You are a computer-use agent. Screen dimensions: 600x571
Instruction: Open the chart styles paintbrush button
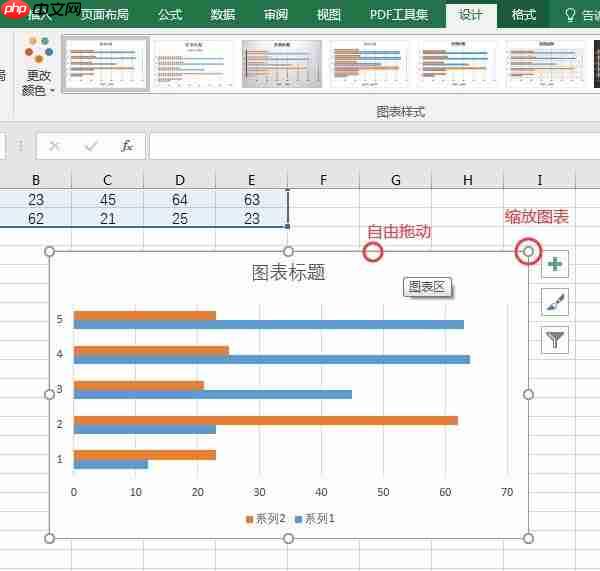point(555,302)
